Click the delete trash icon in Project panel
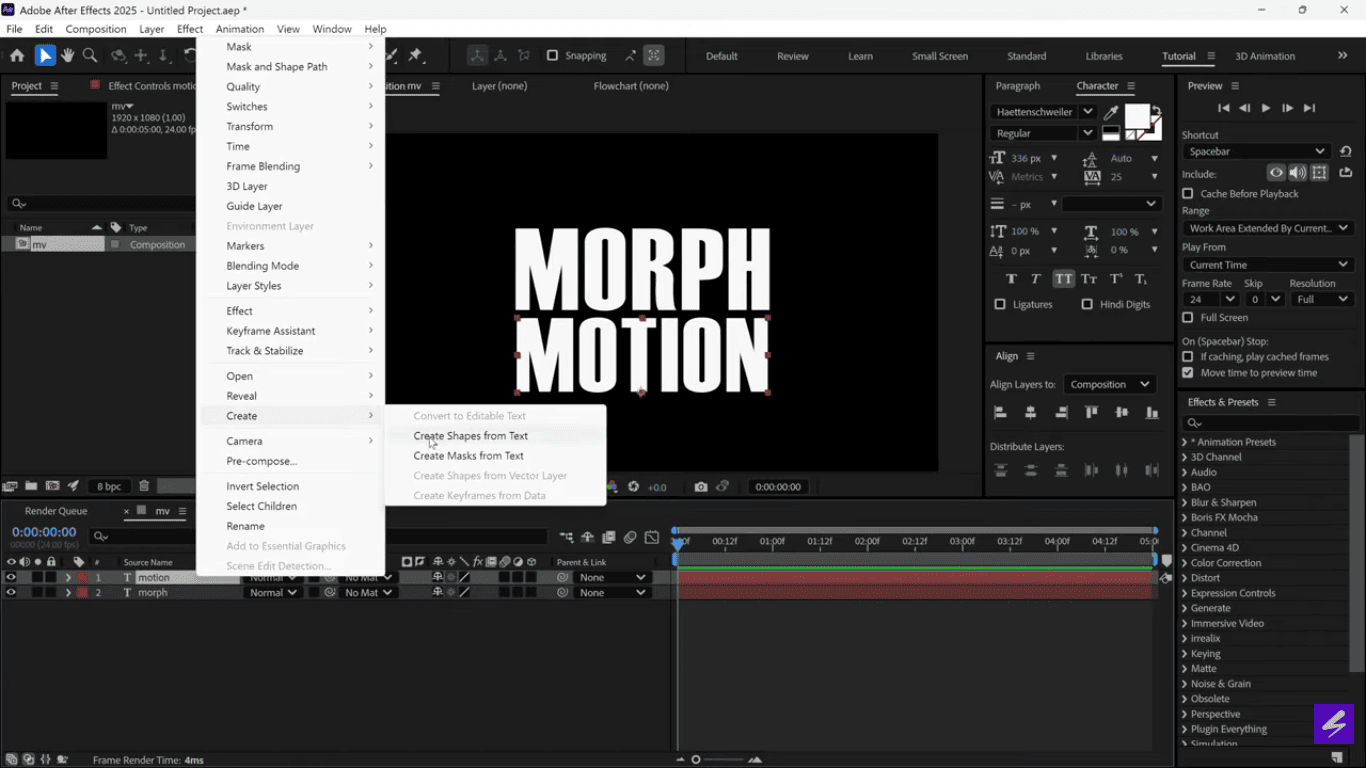 pyautogui.click(x=144, y=487)
